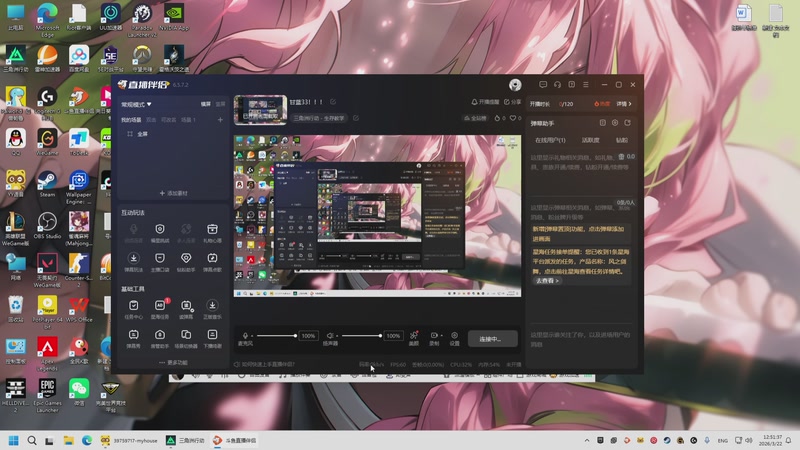Edit the stream category tag with its pencil icon
The height and width of the screenshot is (450, 800).
356,118
